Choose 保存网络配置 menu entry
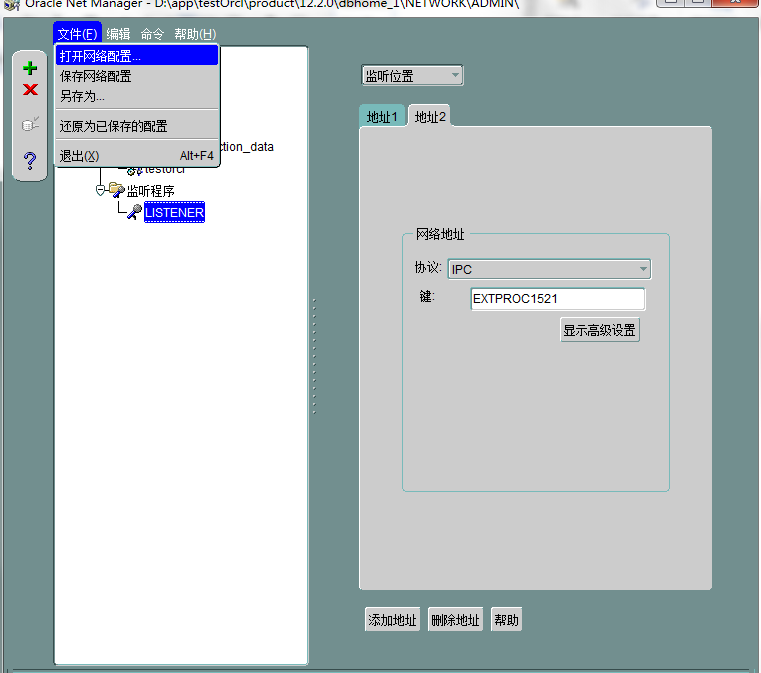The height and width of the screenshot is (673, 761). tap(137, 76)
